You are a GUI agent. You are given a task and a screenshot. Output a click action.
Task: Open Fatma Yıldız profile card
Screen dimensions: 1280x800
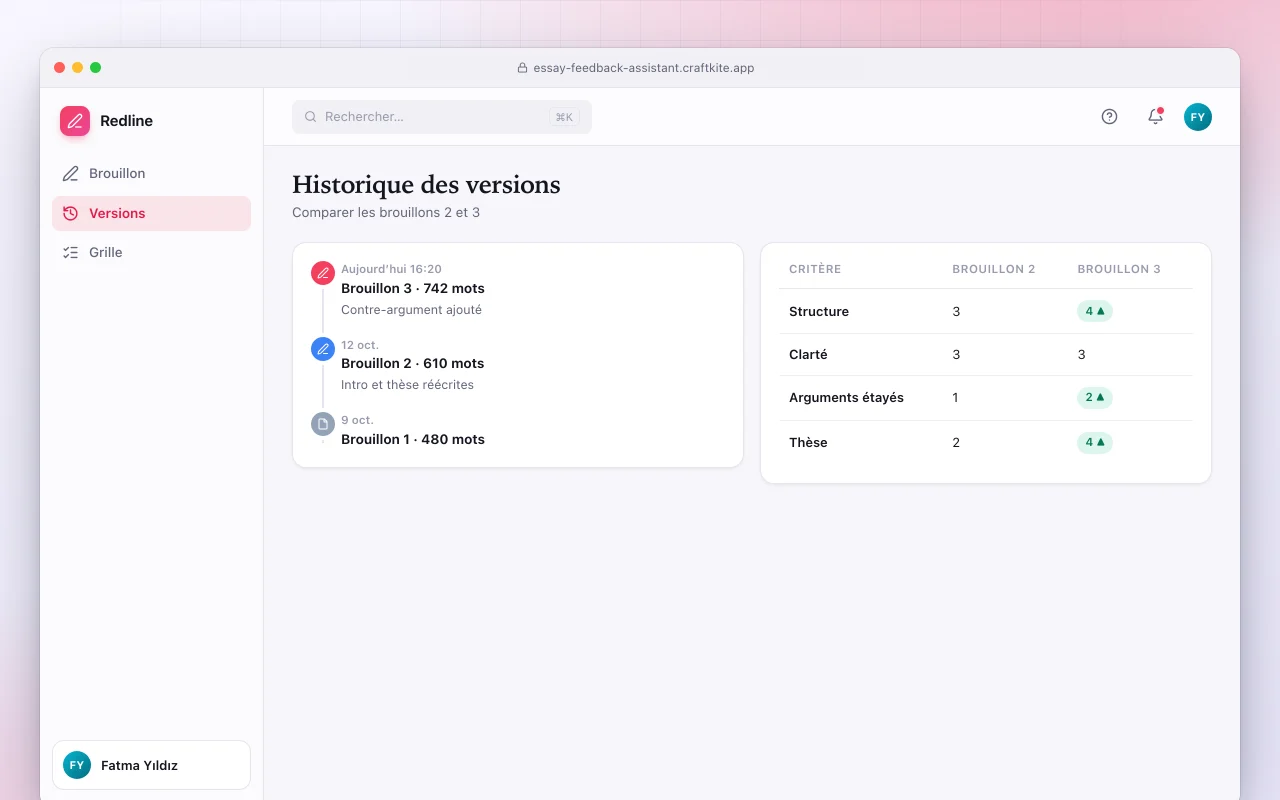151,765
